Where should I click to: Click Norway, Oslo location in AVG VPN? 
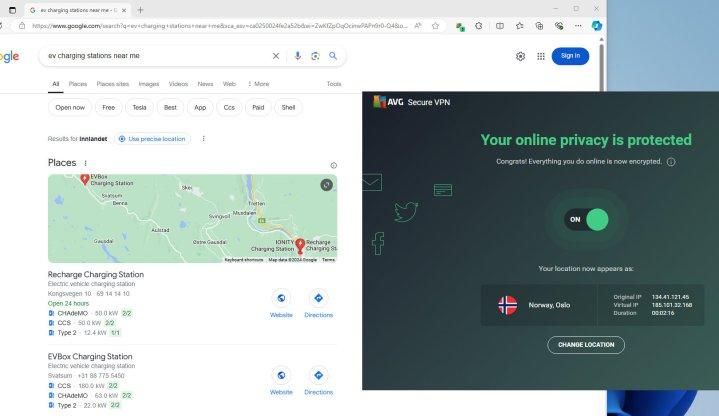(539, 305)
